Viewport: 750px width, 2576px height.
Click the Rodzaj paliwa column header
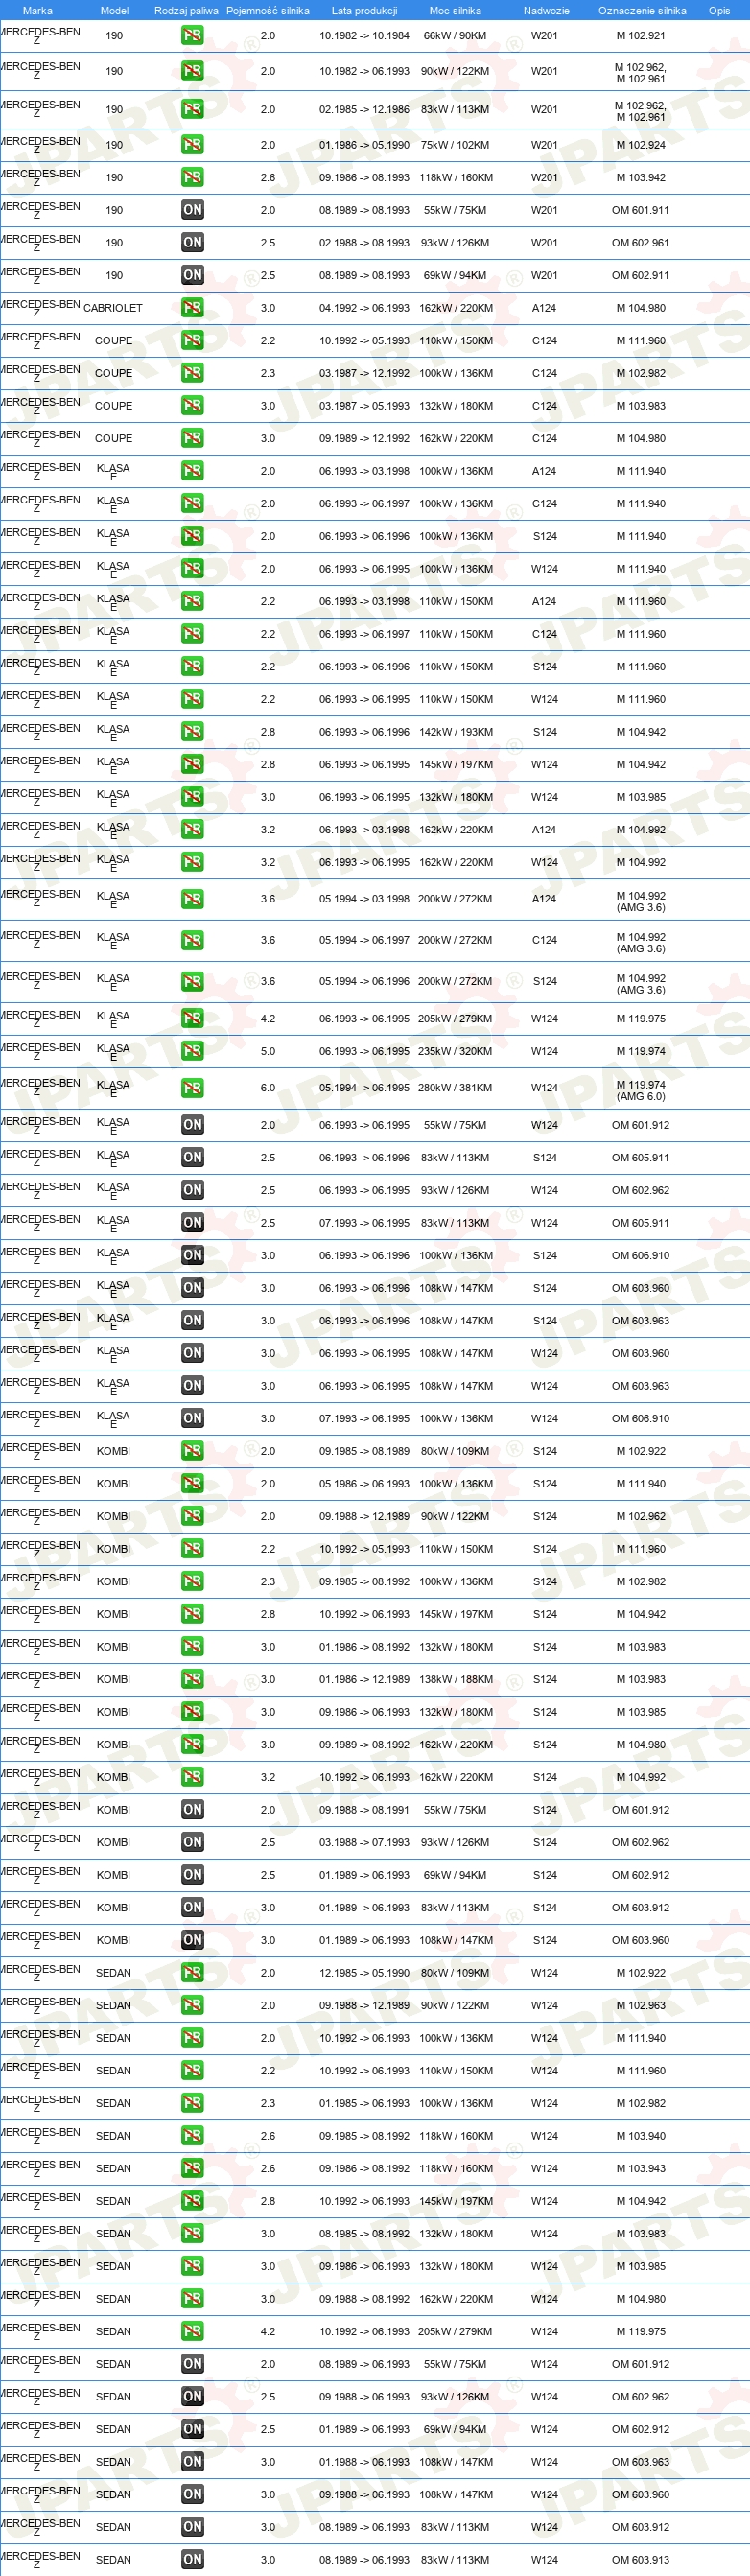186,10
